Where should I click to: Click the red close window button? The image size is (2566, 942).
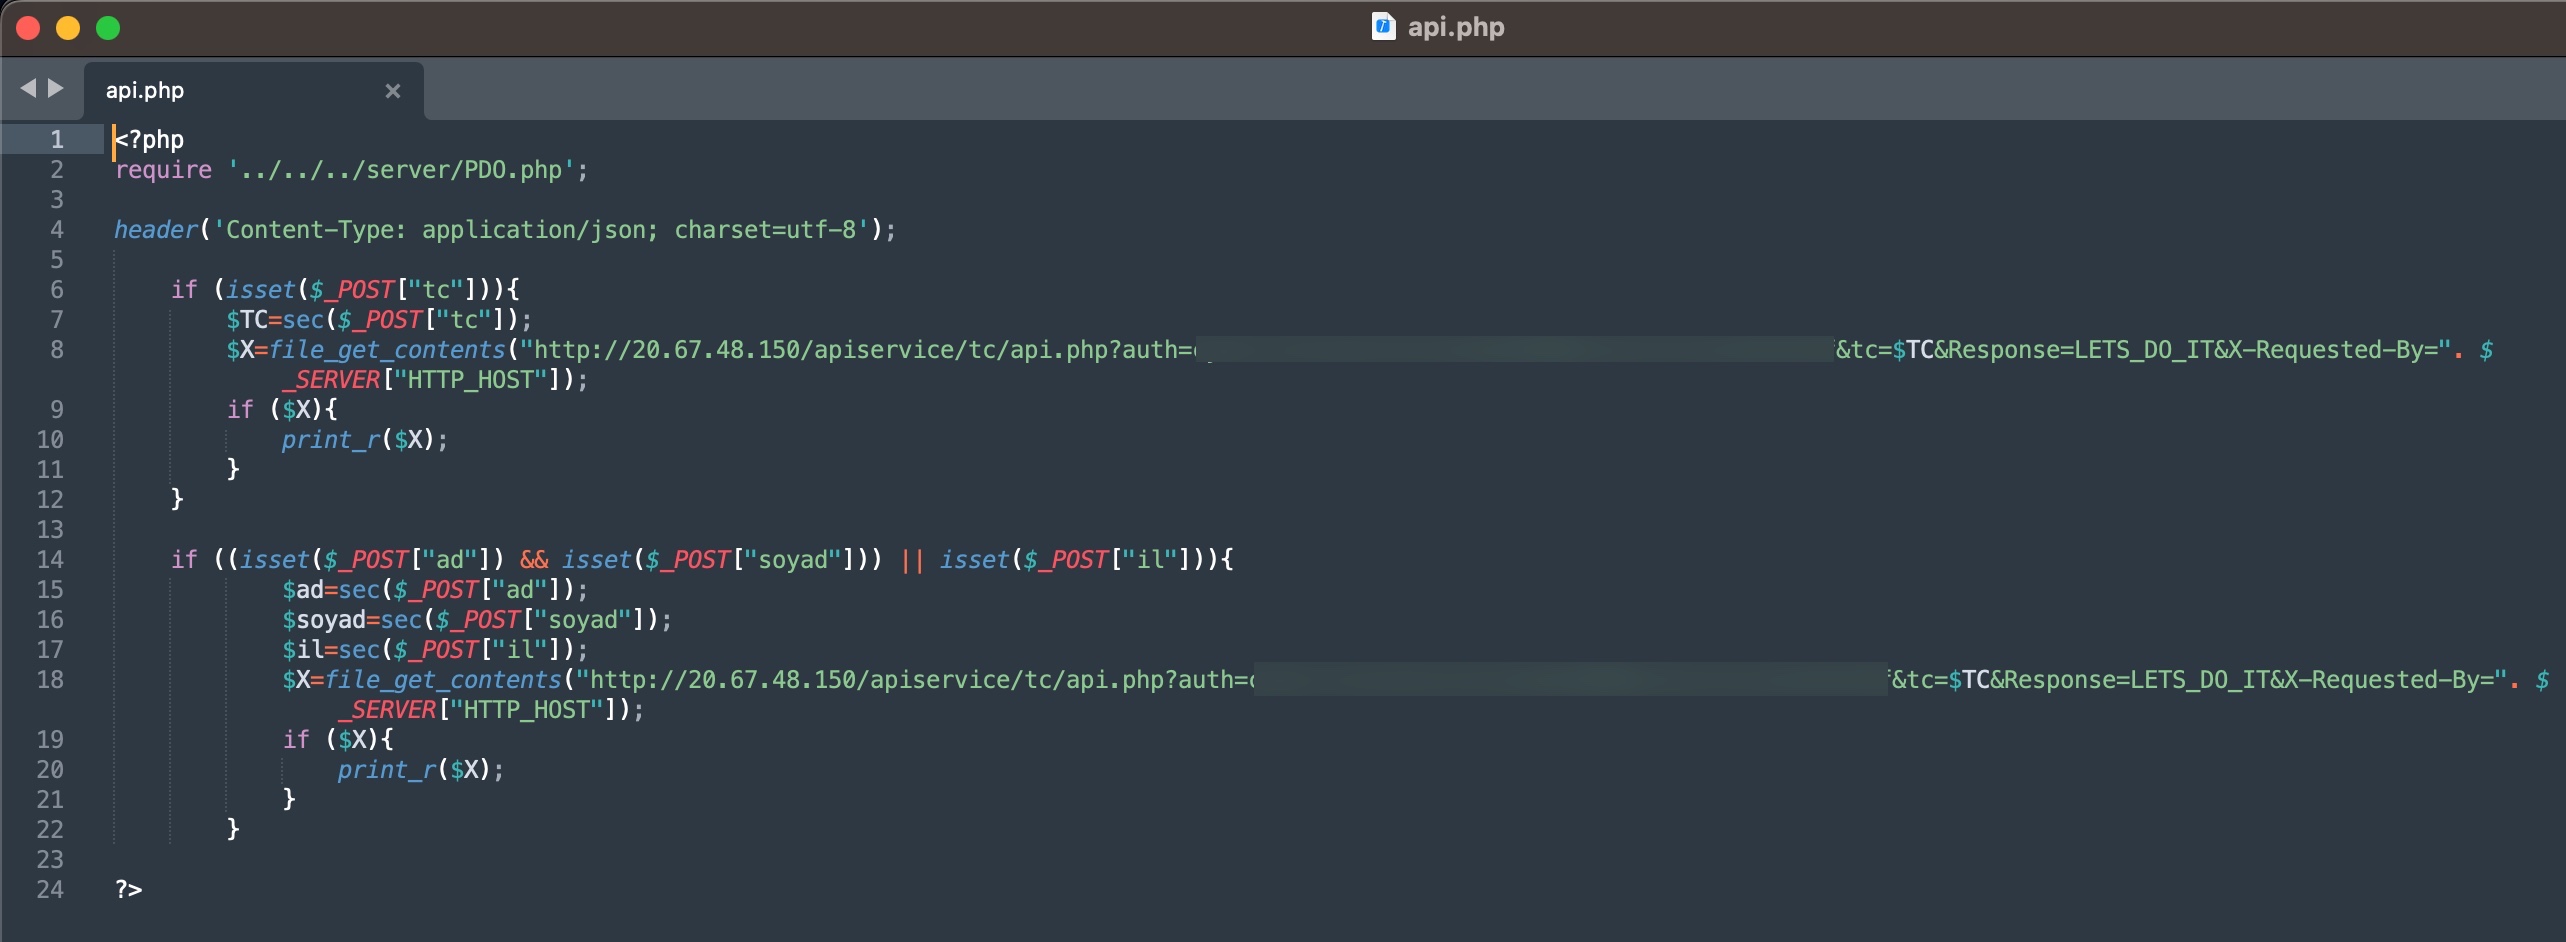point(28,28)
